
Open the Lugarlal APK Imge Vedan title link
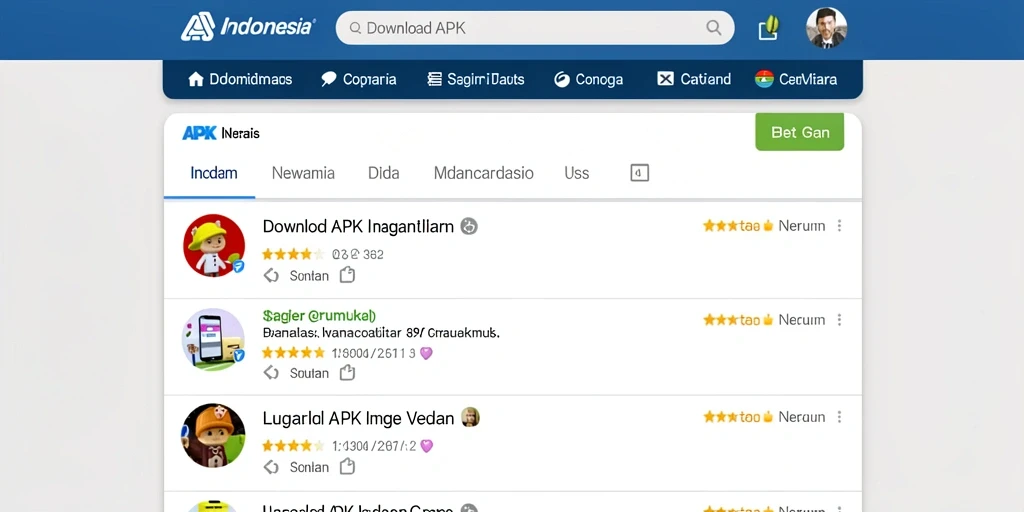click(x=358, y=418)
